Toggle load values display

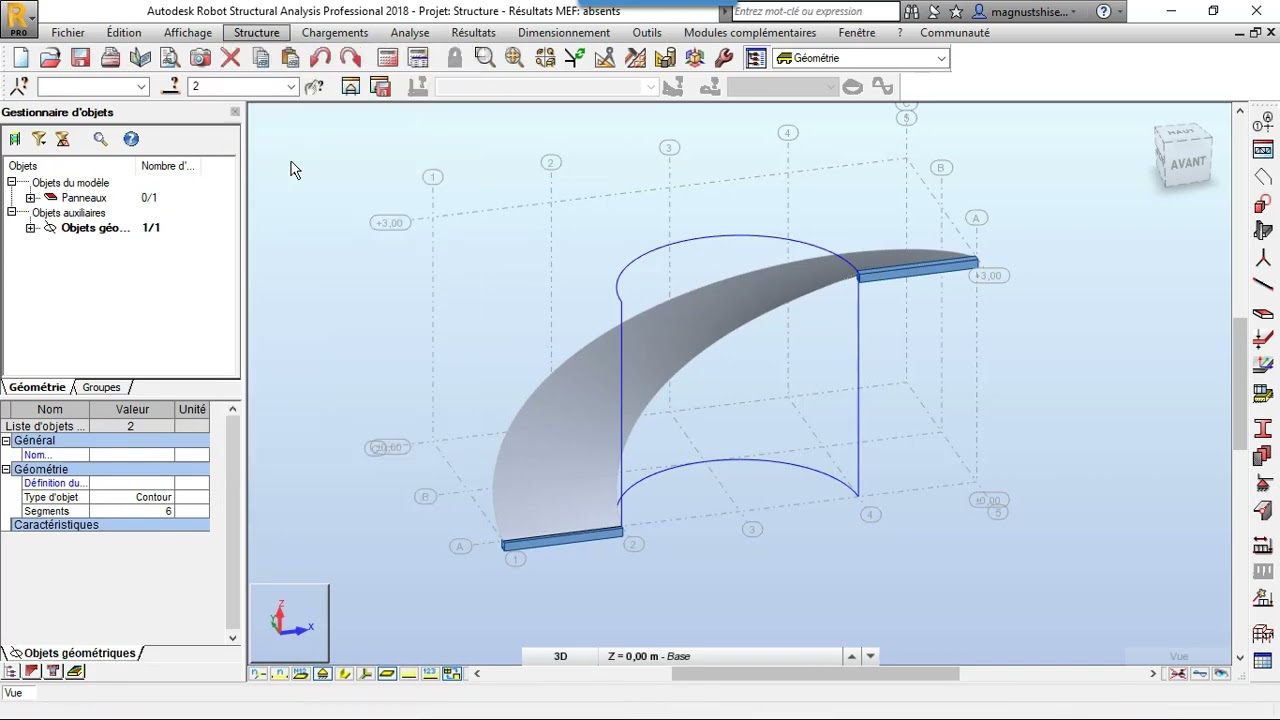430,673
